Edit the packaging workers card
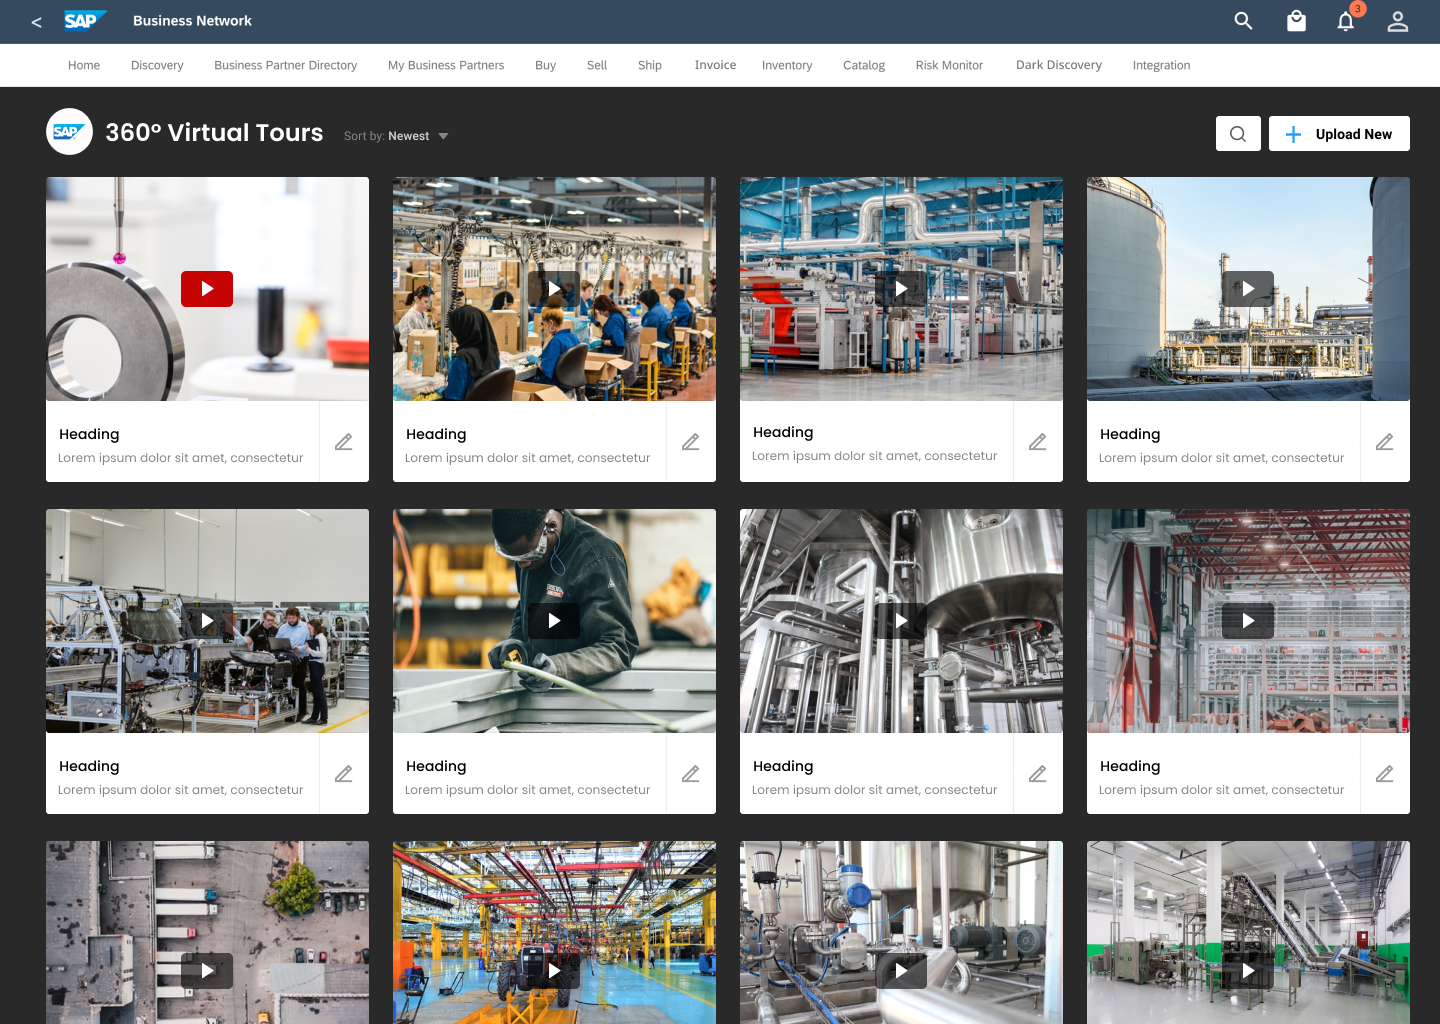Viewport: 1440px width, 1024px height. click(691, 442)
